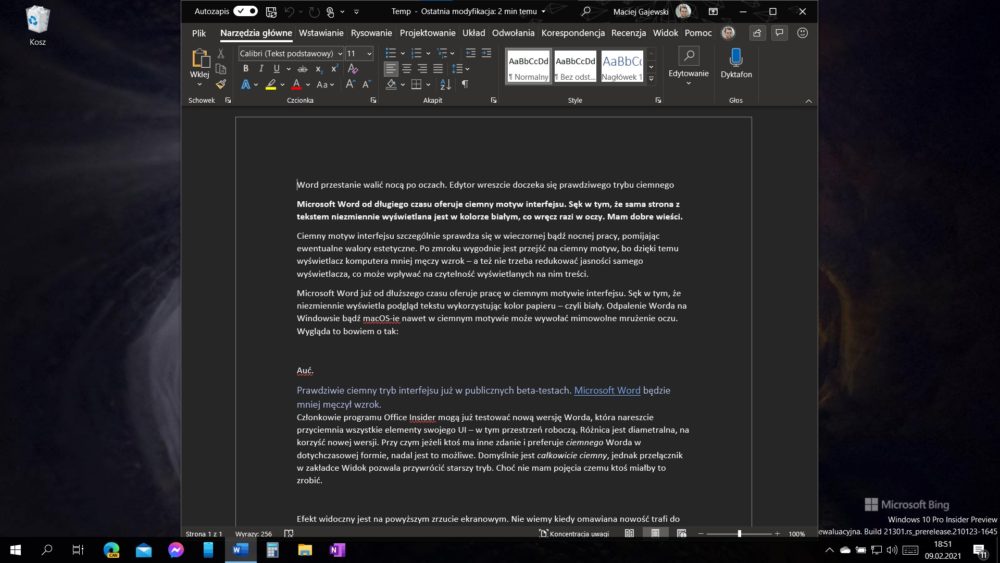Toggle the Autozapis switch
Screen dimensions: 1000x563
(x=245, y=11)
